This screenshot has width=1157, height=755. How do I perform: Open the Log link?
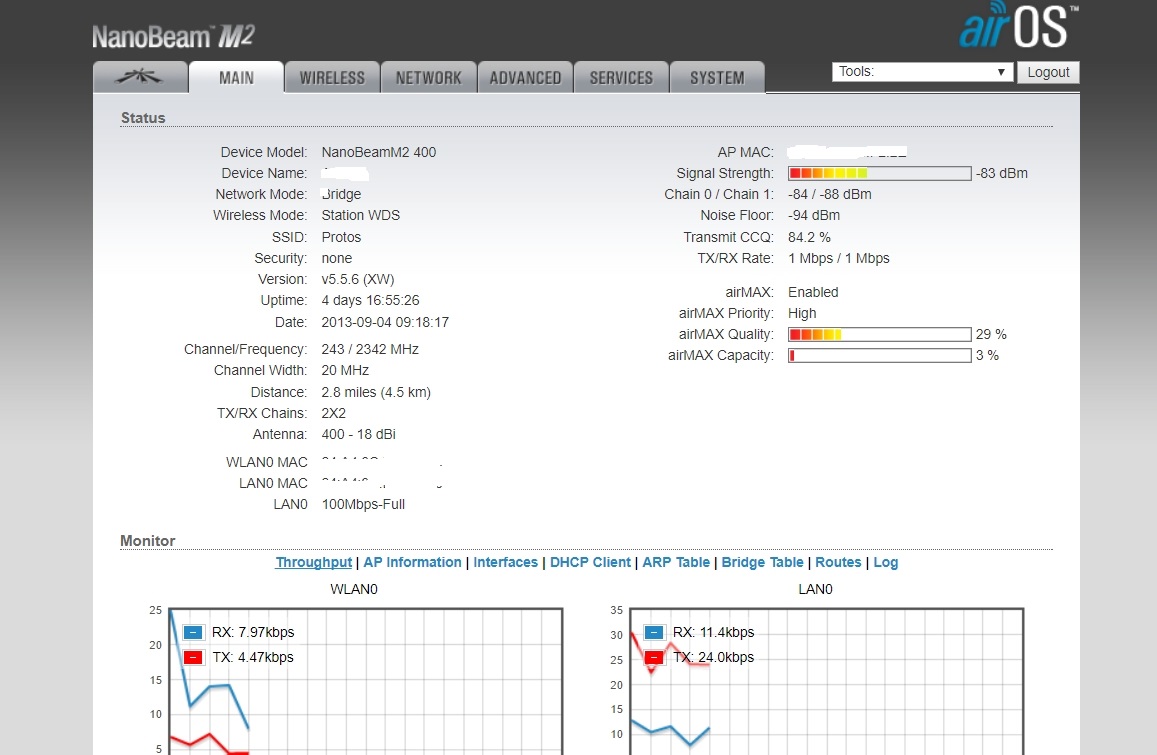(x=885, y=562)
